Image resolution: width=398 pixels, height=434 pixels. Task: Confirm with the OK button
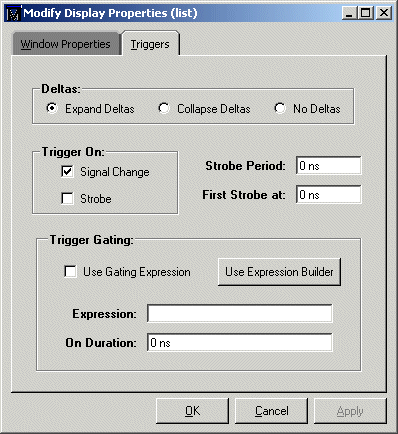(x=193, y=411)
